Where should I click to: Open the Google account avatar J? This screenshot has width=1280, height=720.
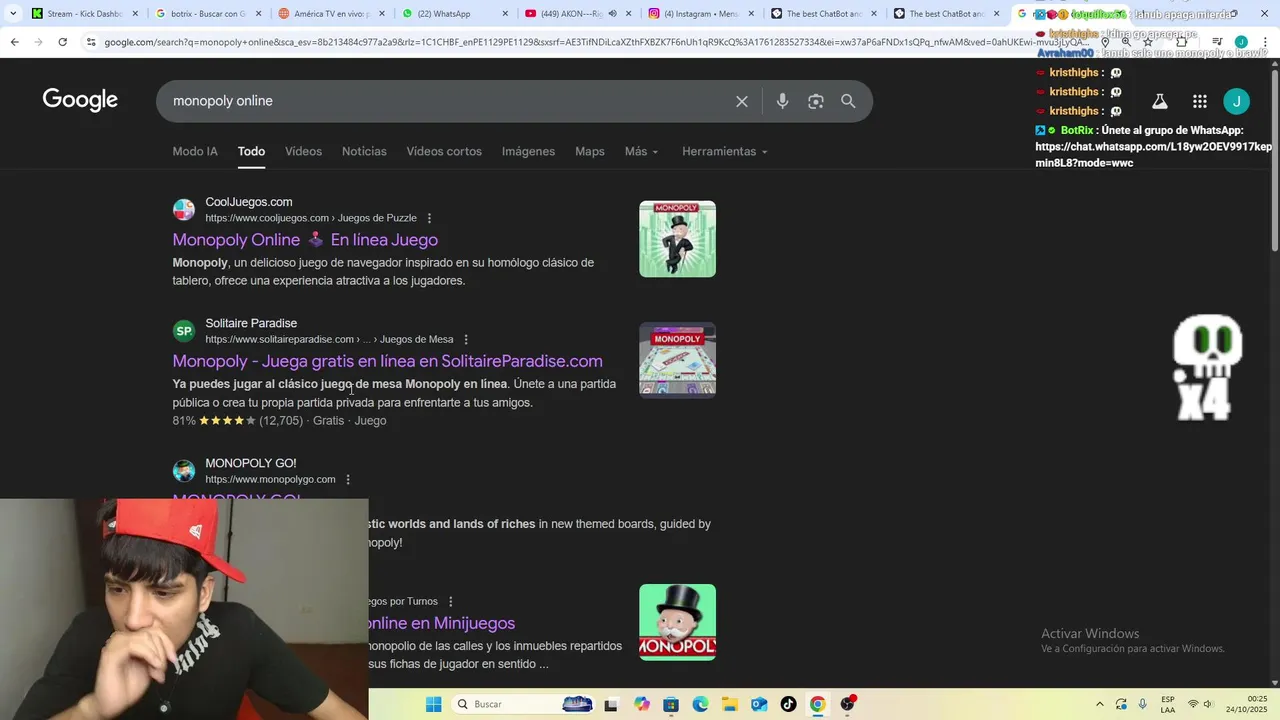1237,101
